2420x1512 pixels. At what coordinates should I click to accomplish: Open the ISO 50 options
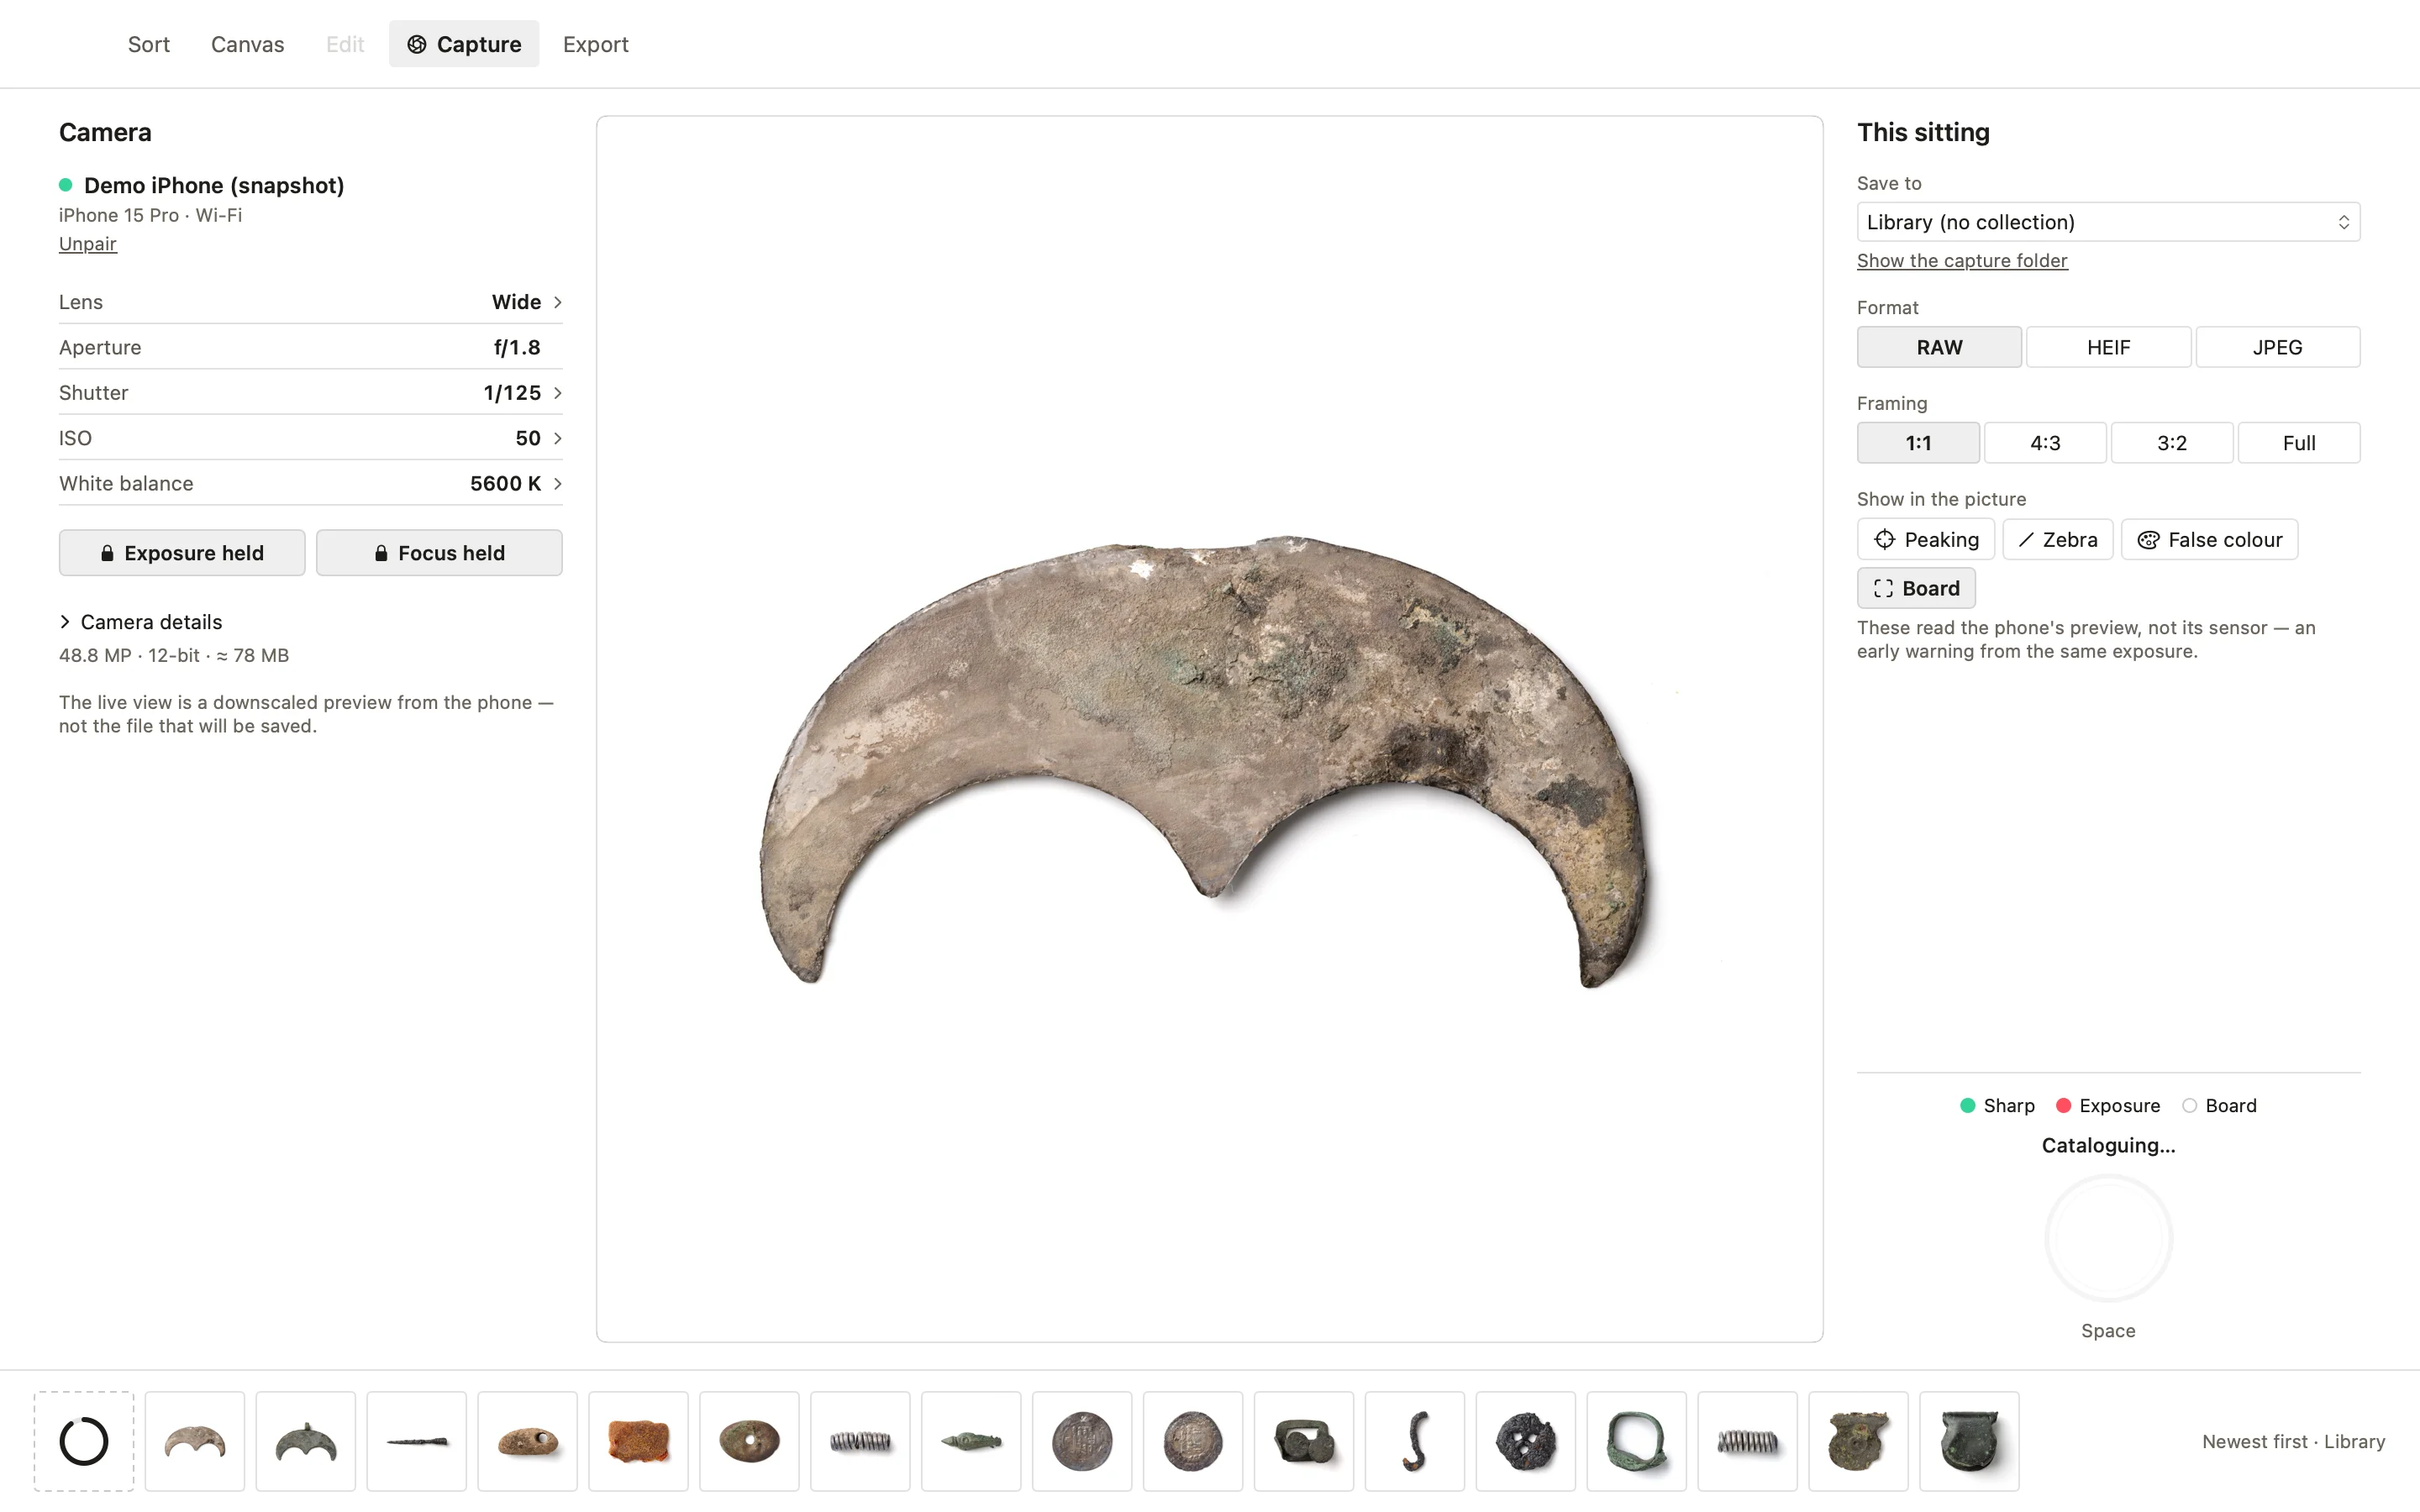click(310, 438)
